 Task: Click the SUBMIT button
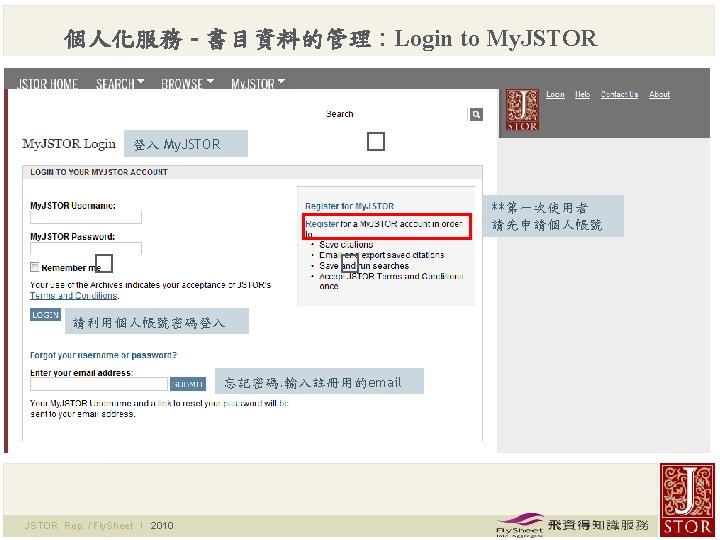[x=188, y=384]
